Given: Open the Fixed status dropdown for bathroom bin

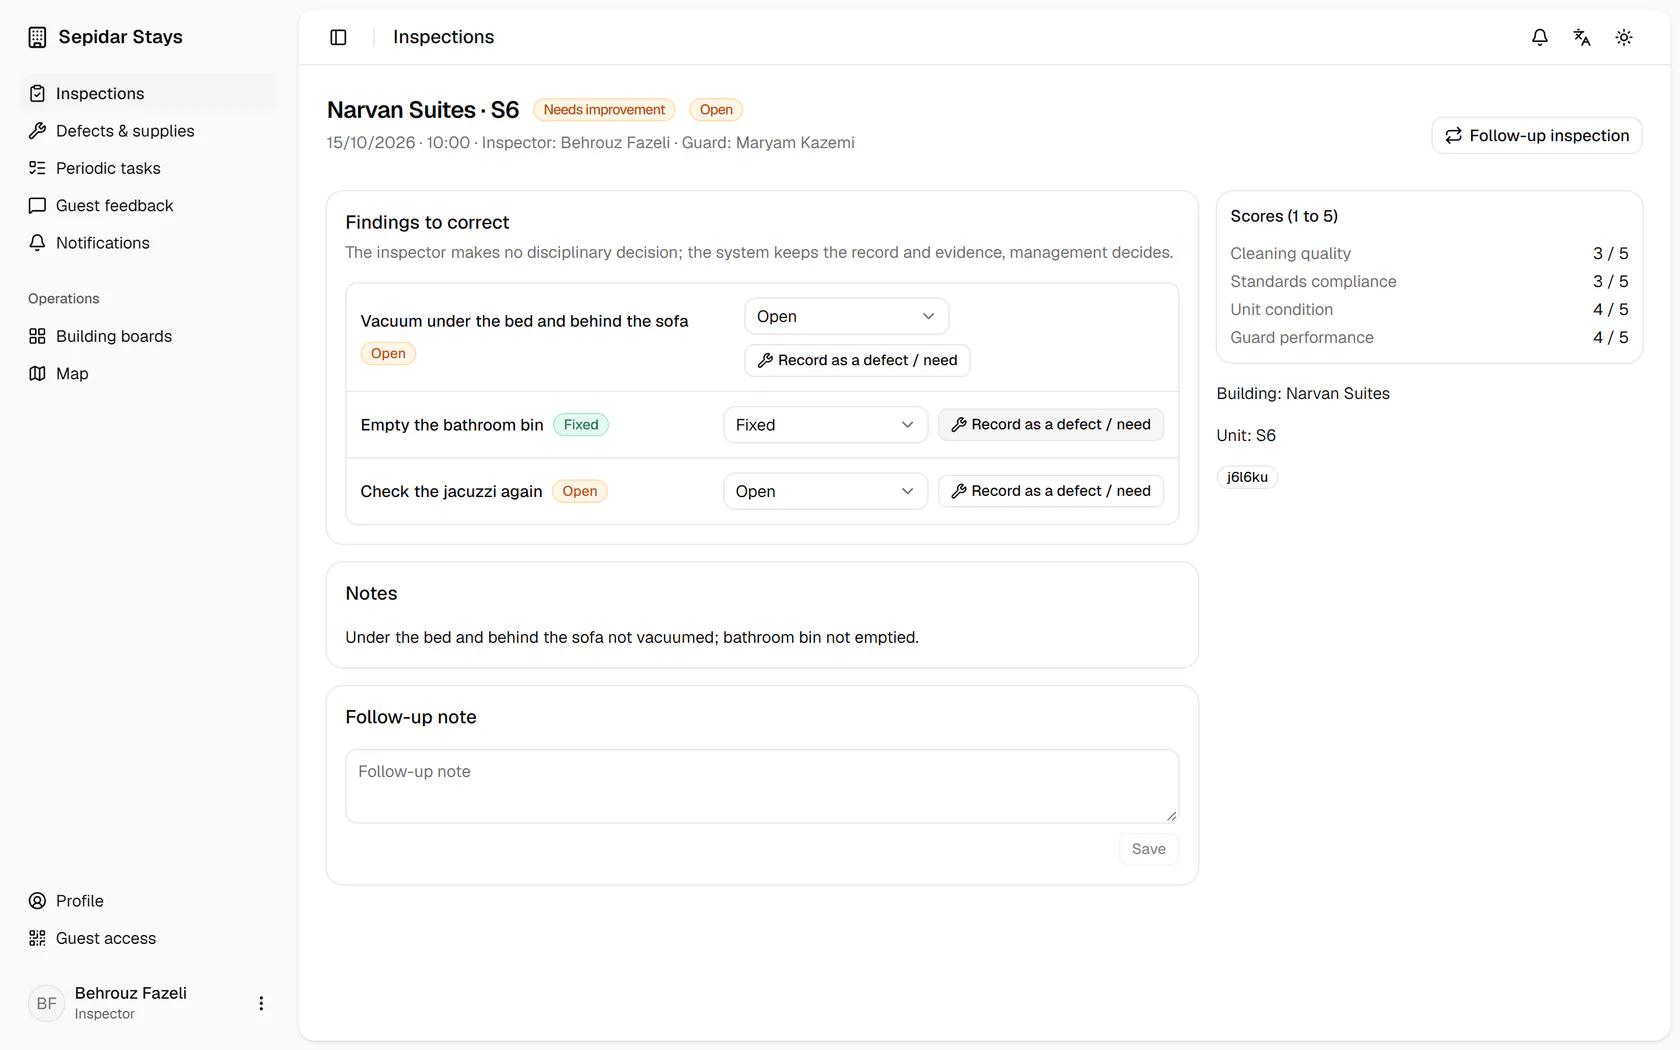Looking at the screenshot, I should [x=825, y=425].
